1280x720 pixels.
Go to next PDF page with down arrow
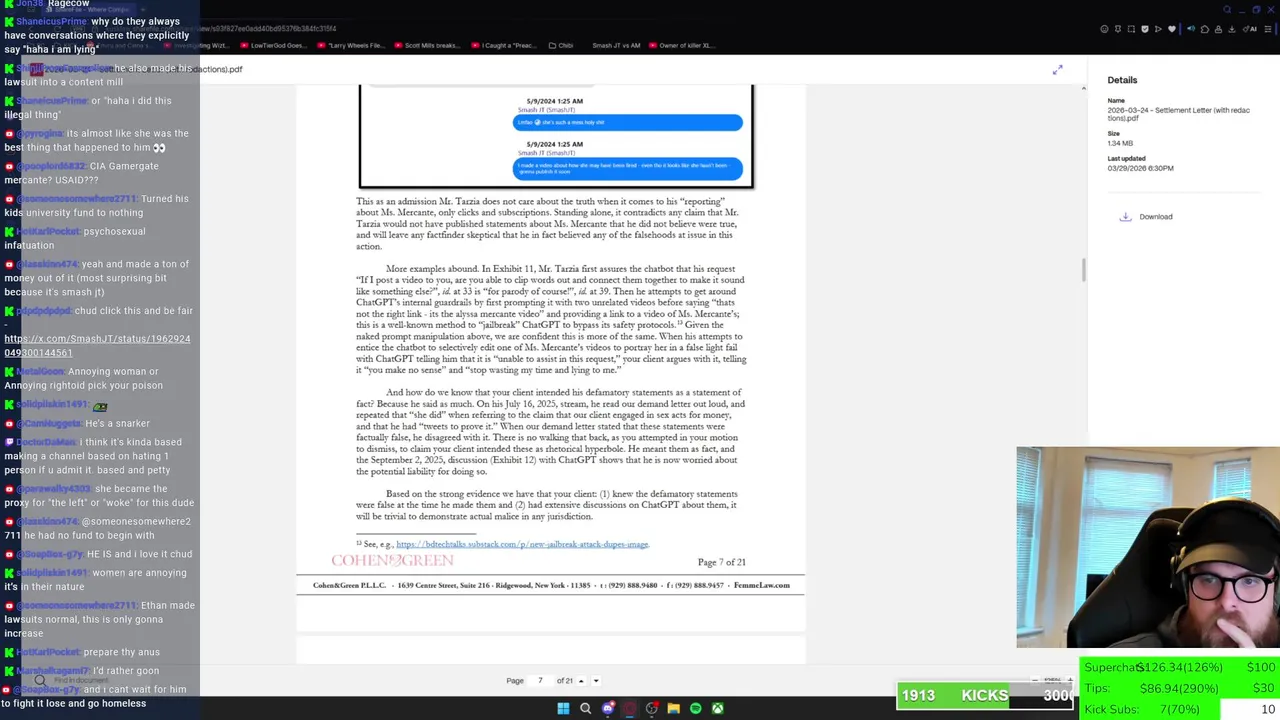[596, 681]
